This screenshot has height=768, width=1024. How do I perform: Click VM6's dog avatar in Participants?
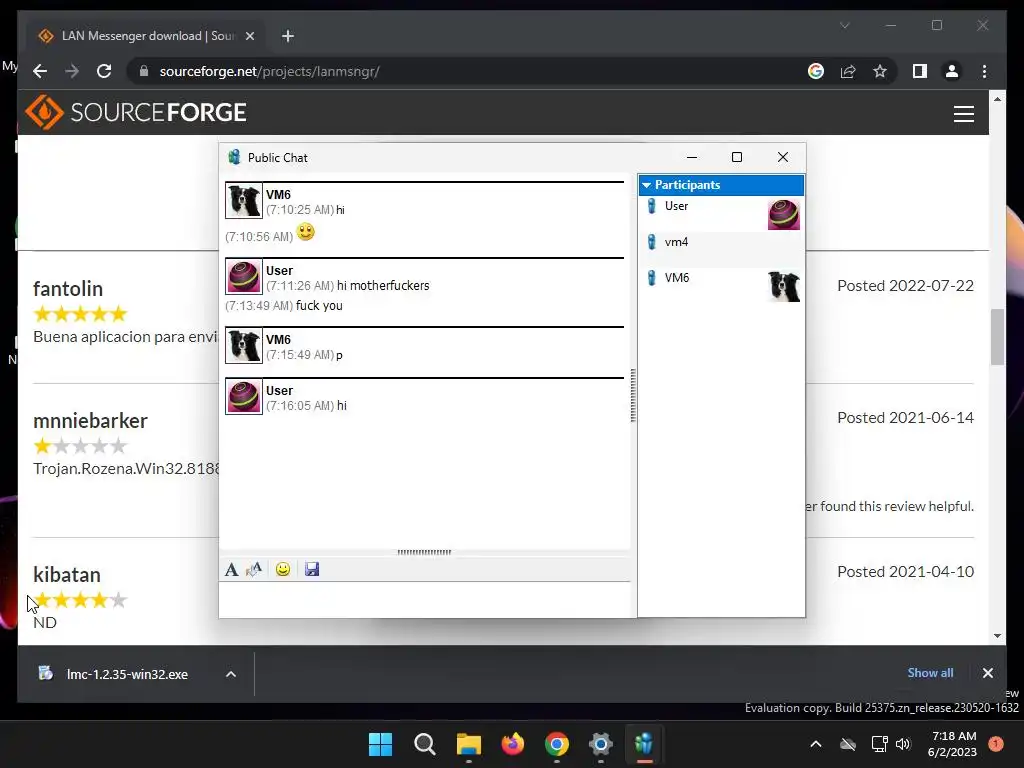point(784,287)
